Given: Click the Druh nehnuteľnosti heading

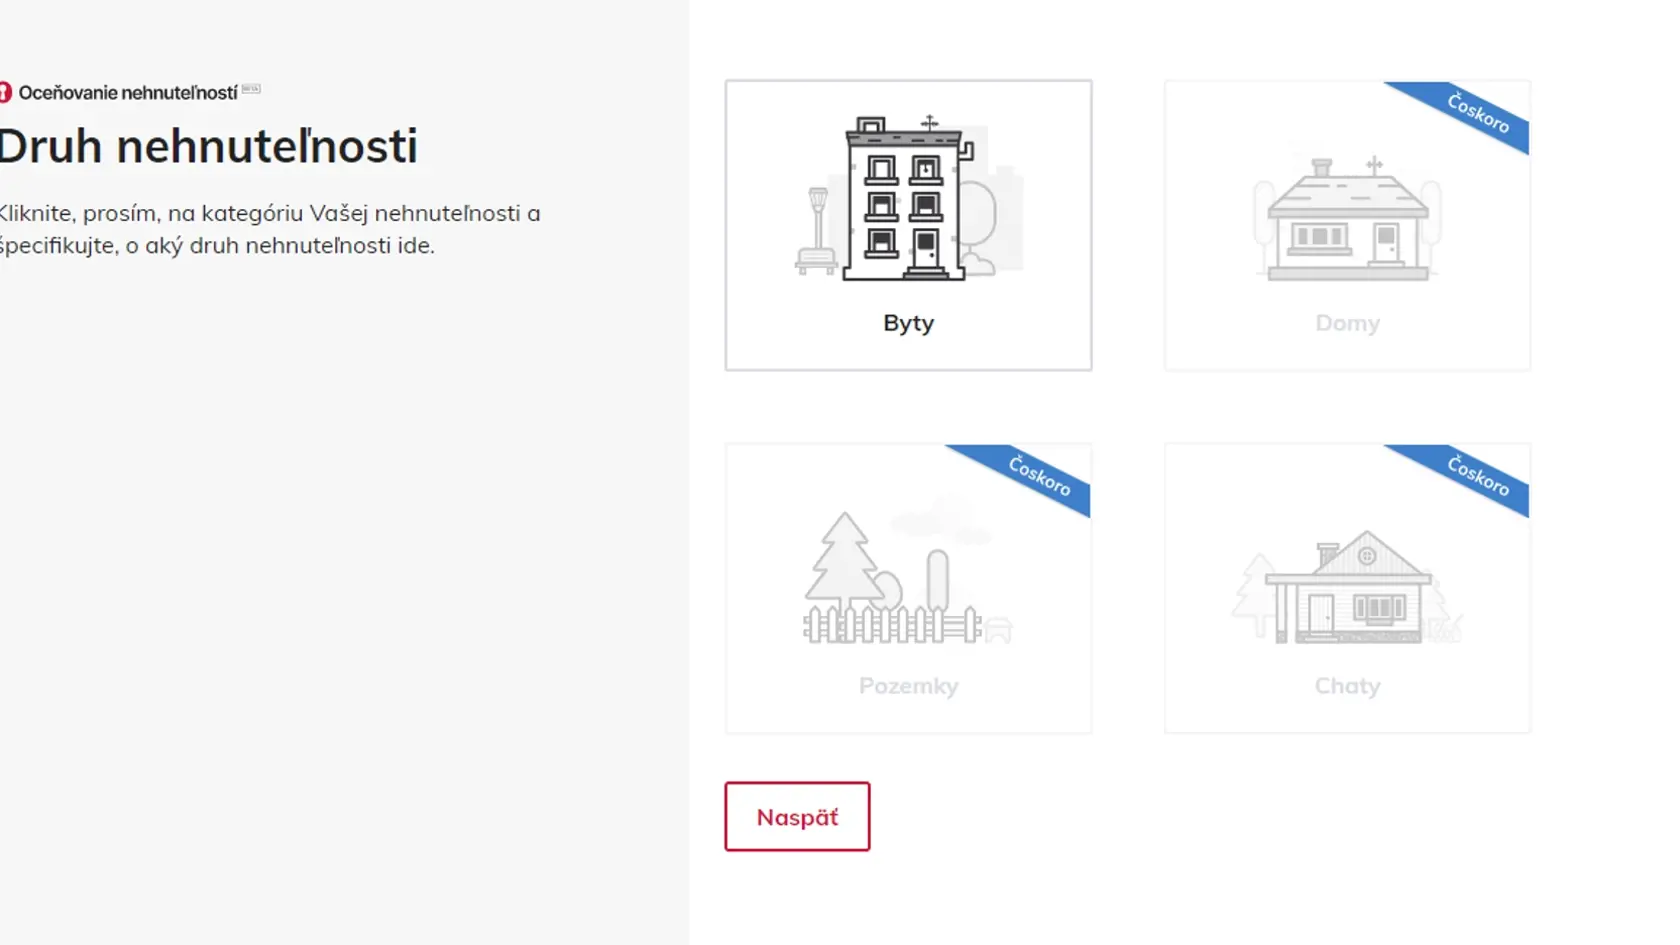Looking at the screenshot, I should tap(208, 147).
